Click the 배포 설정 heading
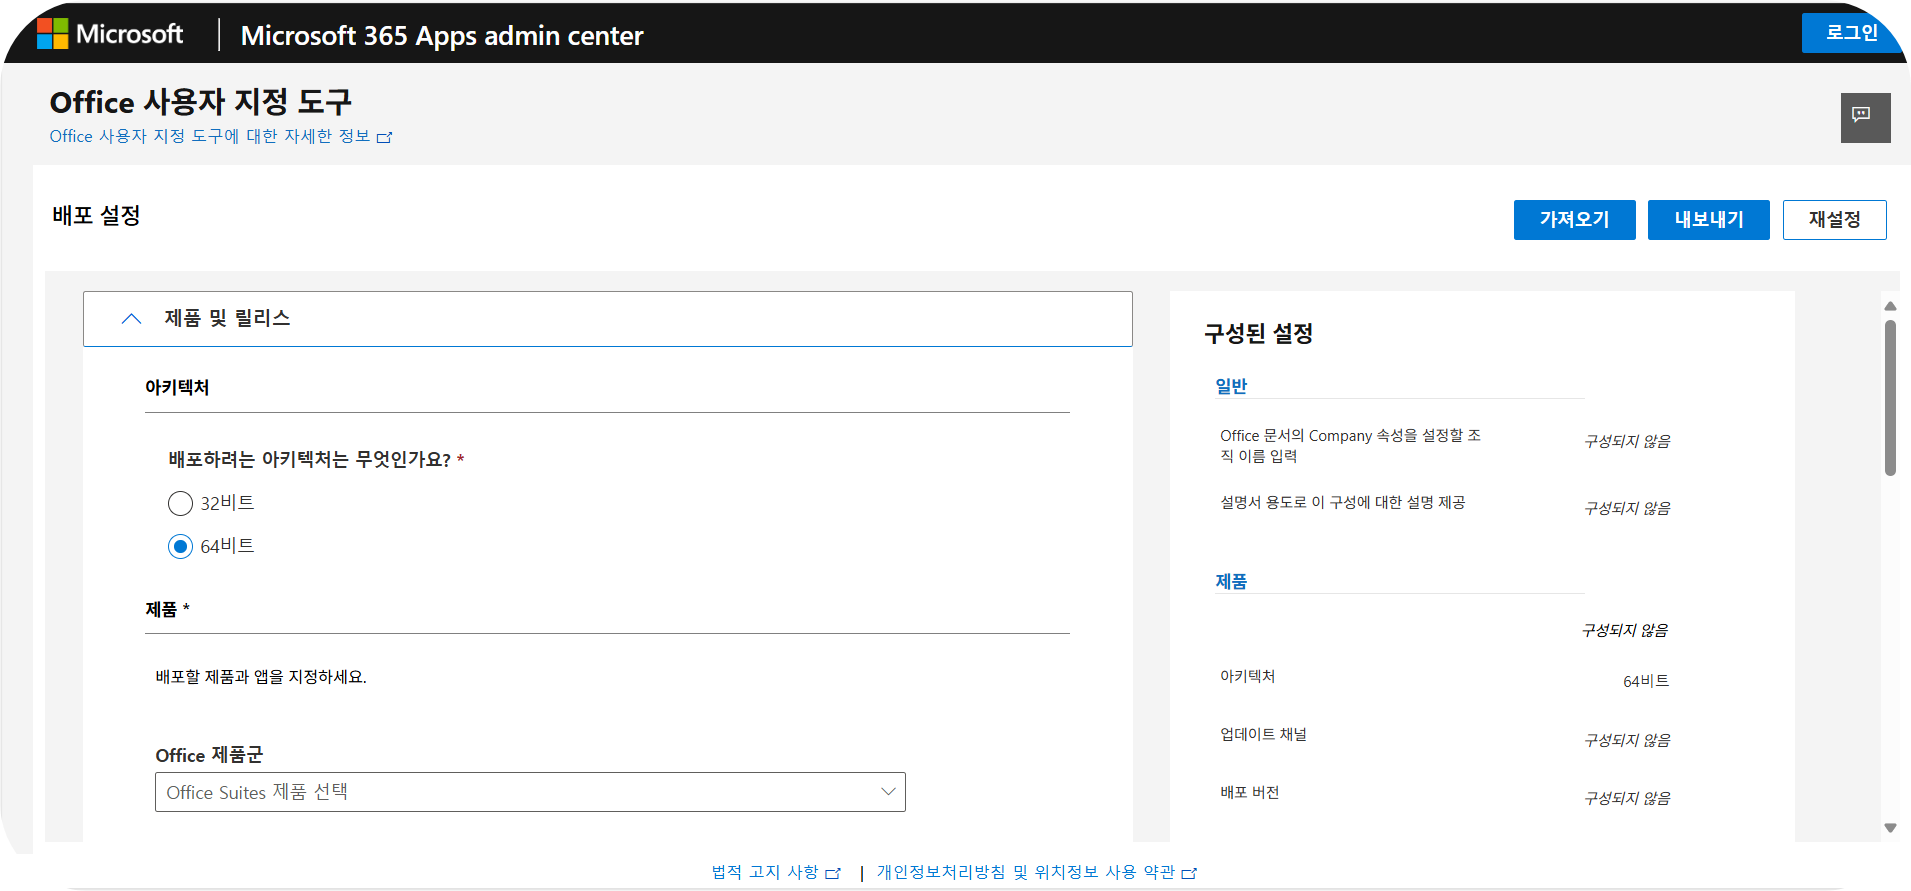The width and height of the screenshot is (1911, 891). pos(96,215)
